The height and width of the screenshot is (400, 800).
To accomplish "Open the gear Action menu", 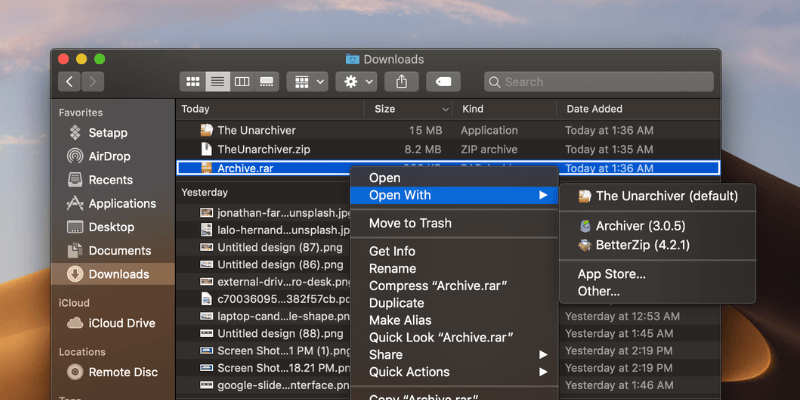I will pyautogui.click(x=356, y=82).
